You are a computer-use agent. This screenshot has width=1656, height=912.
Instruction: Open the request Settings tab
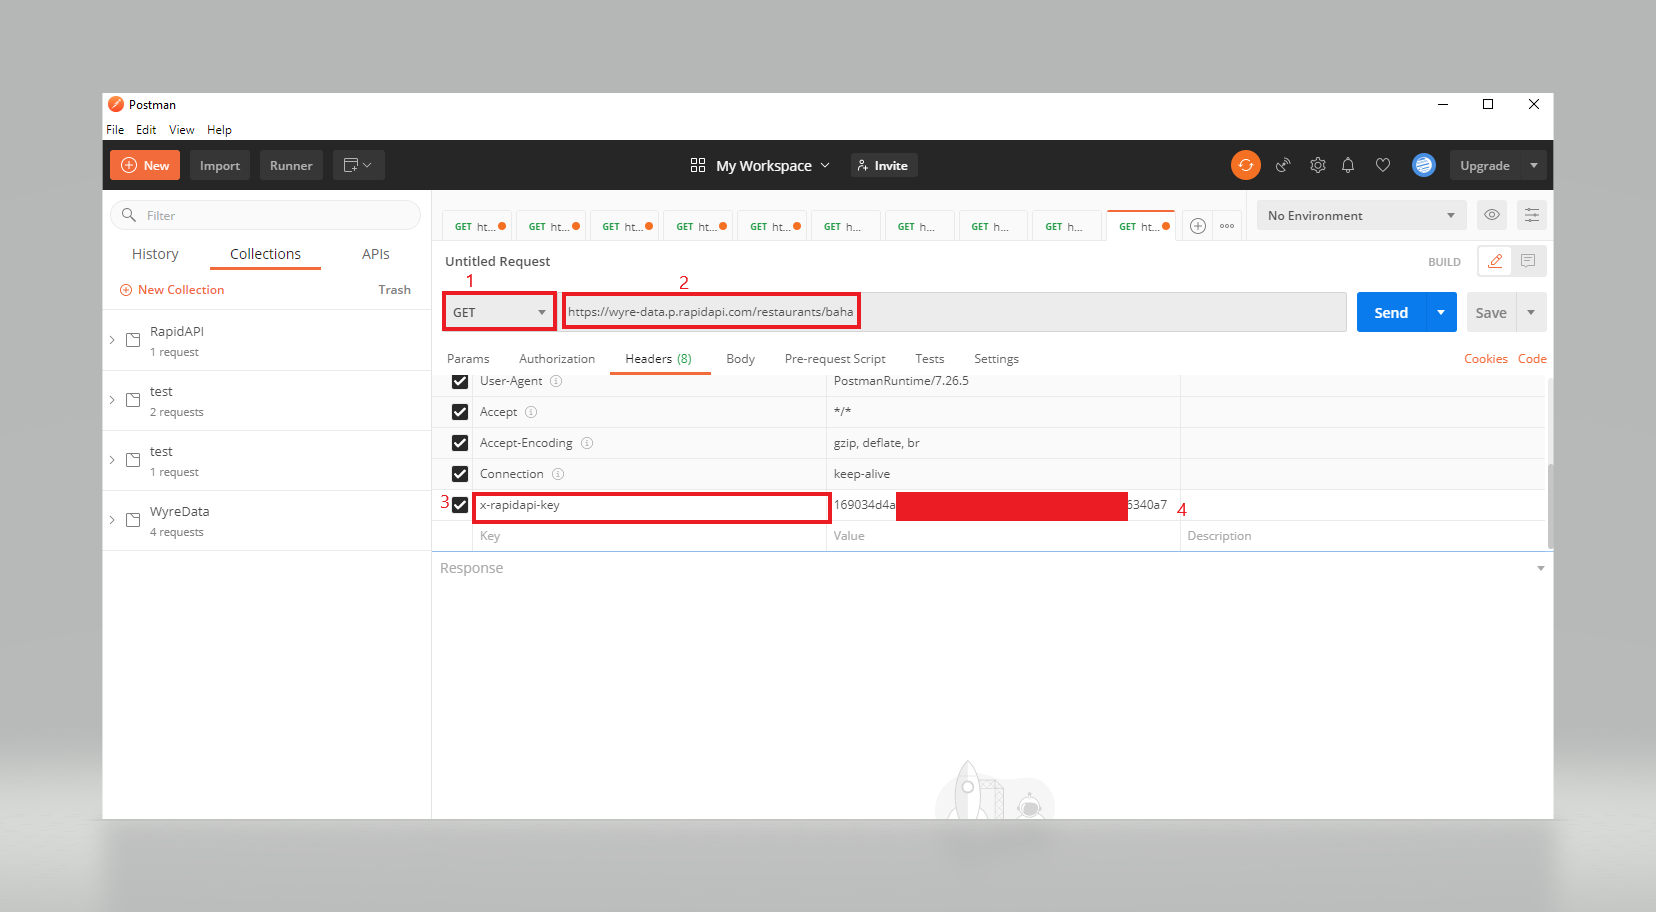tap(996, 359)
